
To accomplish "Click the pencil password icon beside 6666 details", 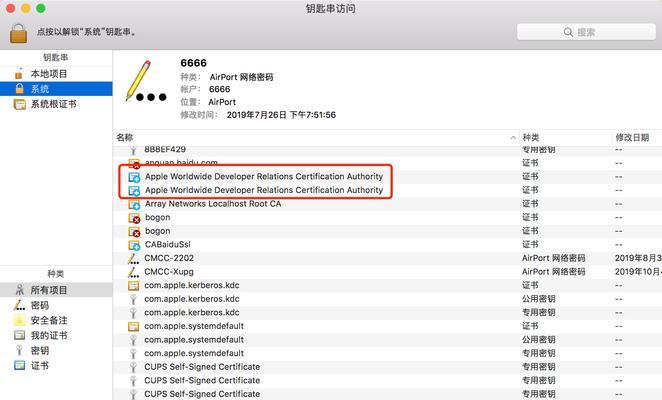I will point(146,82).
